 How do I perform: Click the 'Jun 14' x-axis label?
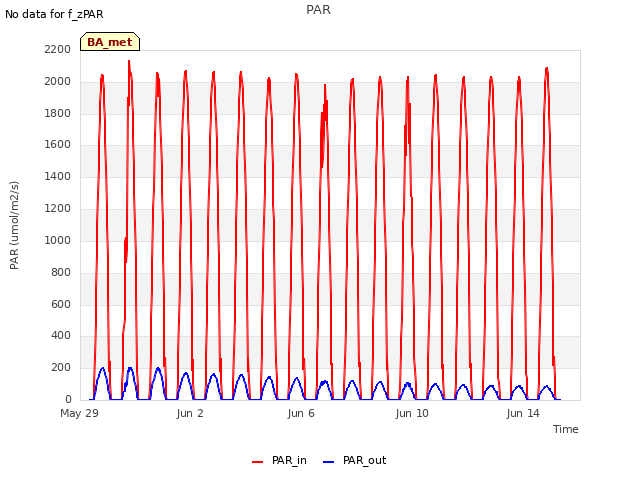click(x=523, y=413)
